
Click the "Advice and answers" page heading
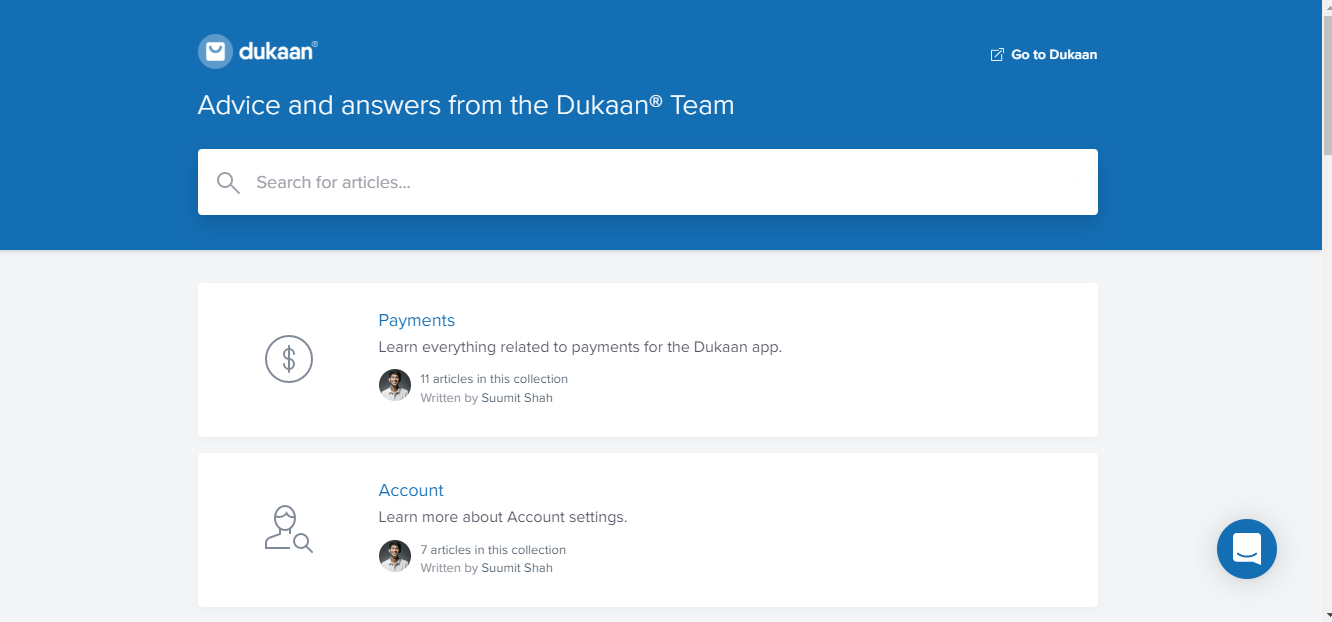(x=466, y=105)
